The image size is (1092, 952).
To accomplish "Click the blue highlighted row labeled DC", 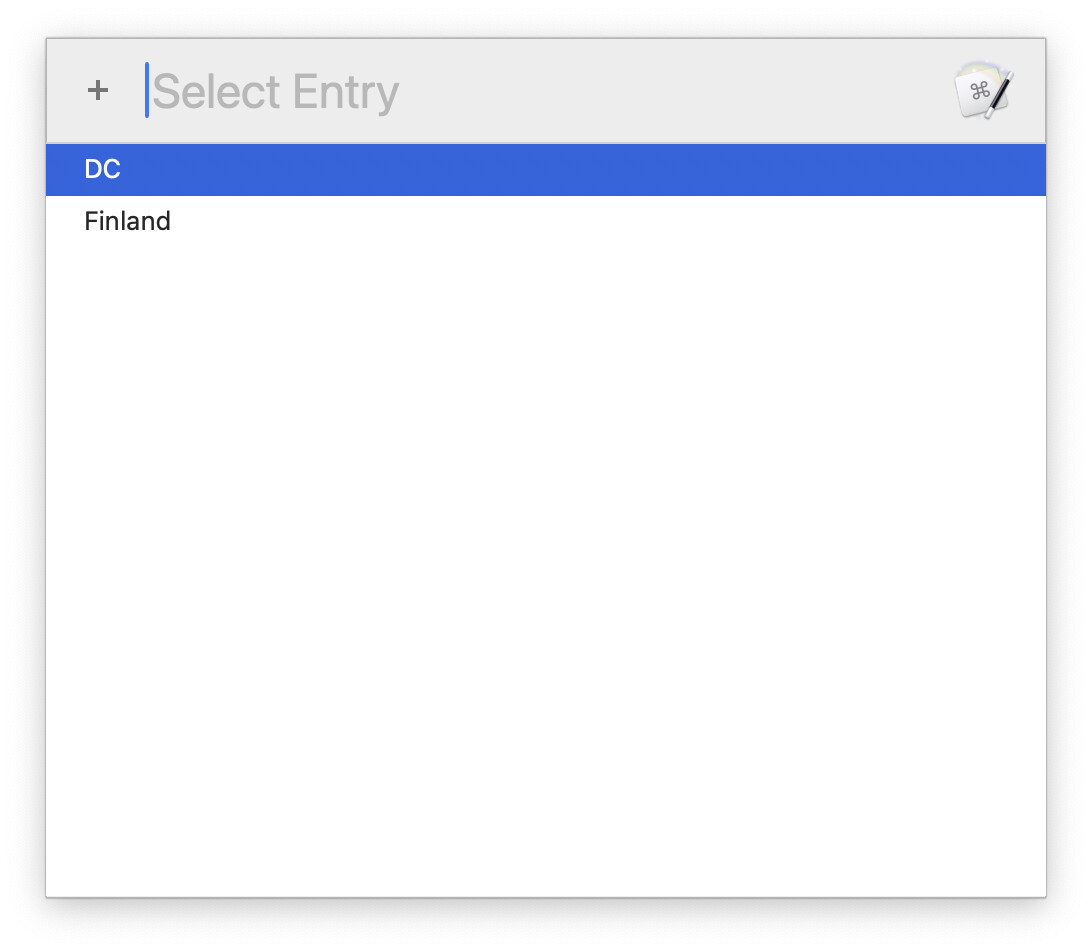I will (x=546, y=169).
